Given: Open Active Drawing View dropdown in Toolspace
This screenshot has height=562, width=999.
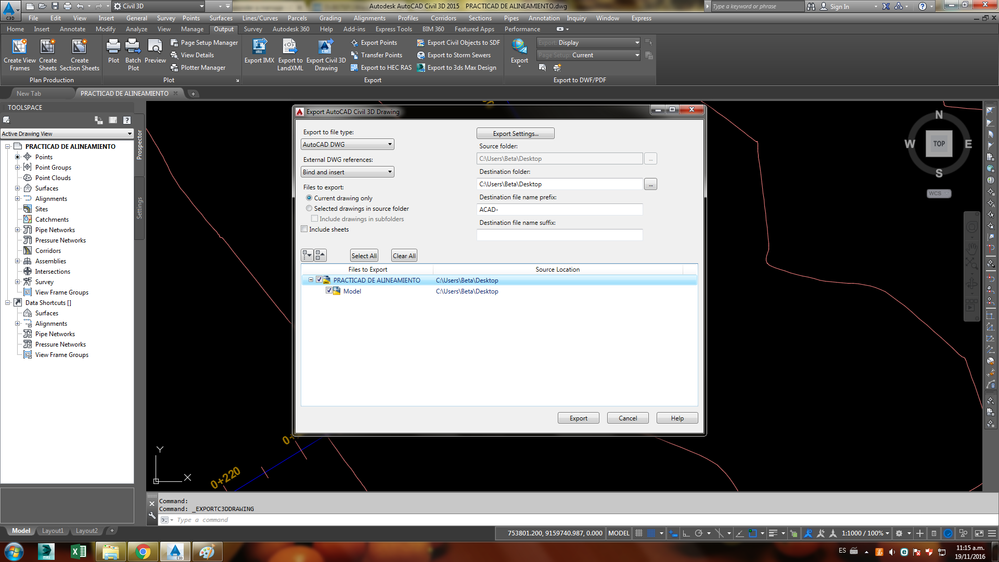Looking at the screenshot, I should pyautogui.click(x=67, y=134).
